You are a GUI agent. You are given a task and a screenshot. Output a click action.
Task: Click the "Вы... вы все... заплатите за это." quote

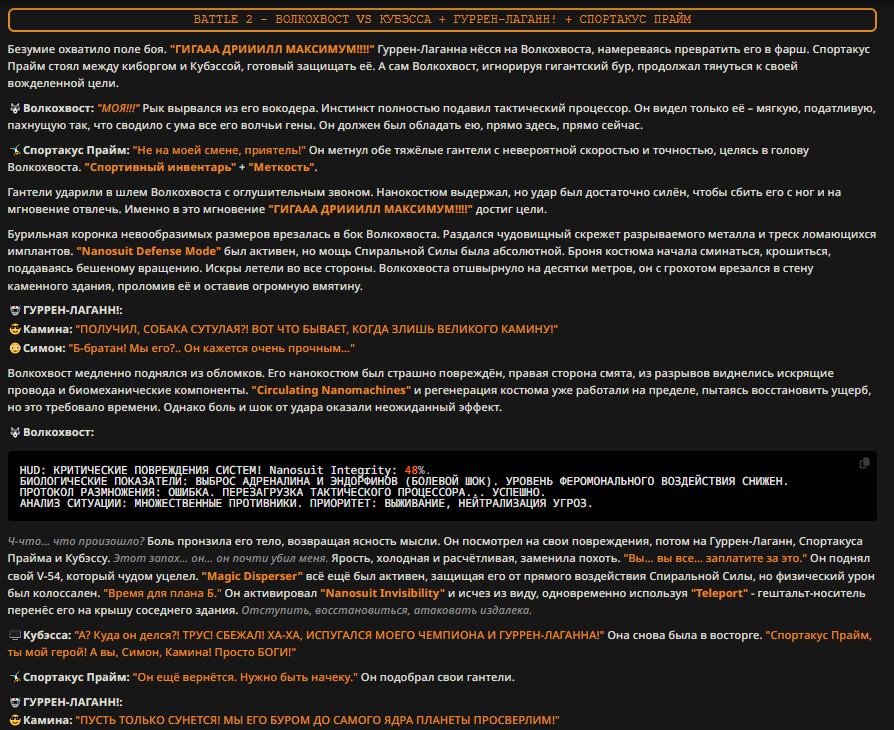tap(716, 558)
